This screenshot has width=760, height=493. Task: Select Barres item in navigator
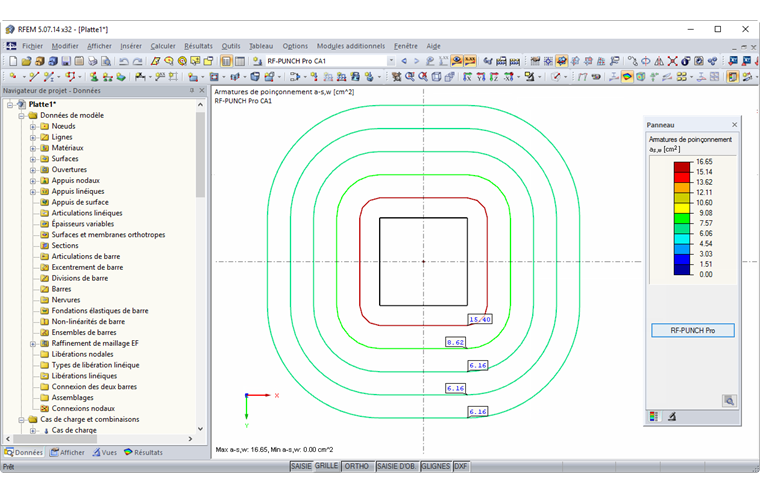click(x=61, y=289)
